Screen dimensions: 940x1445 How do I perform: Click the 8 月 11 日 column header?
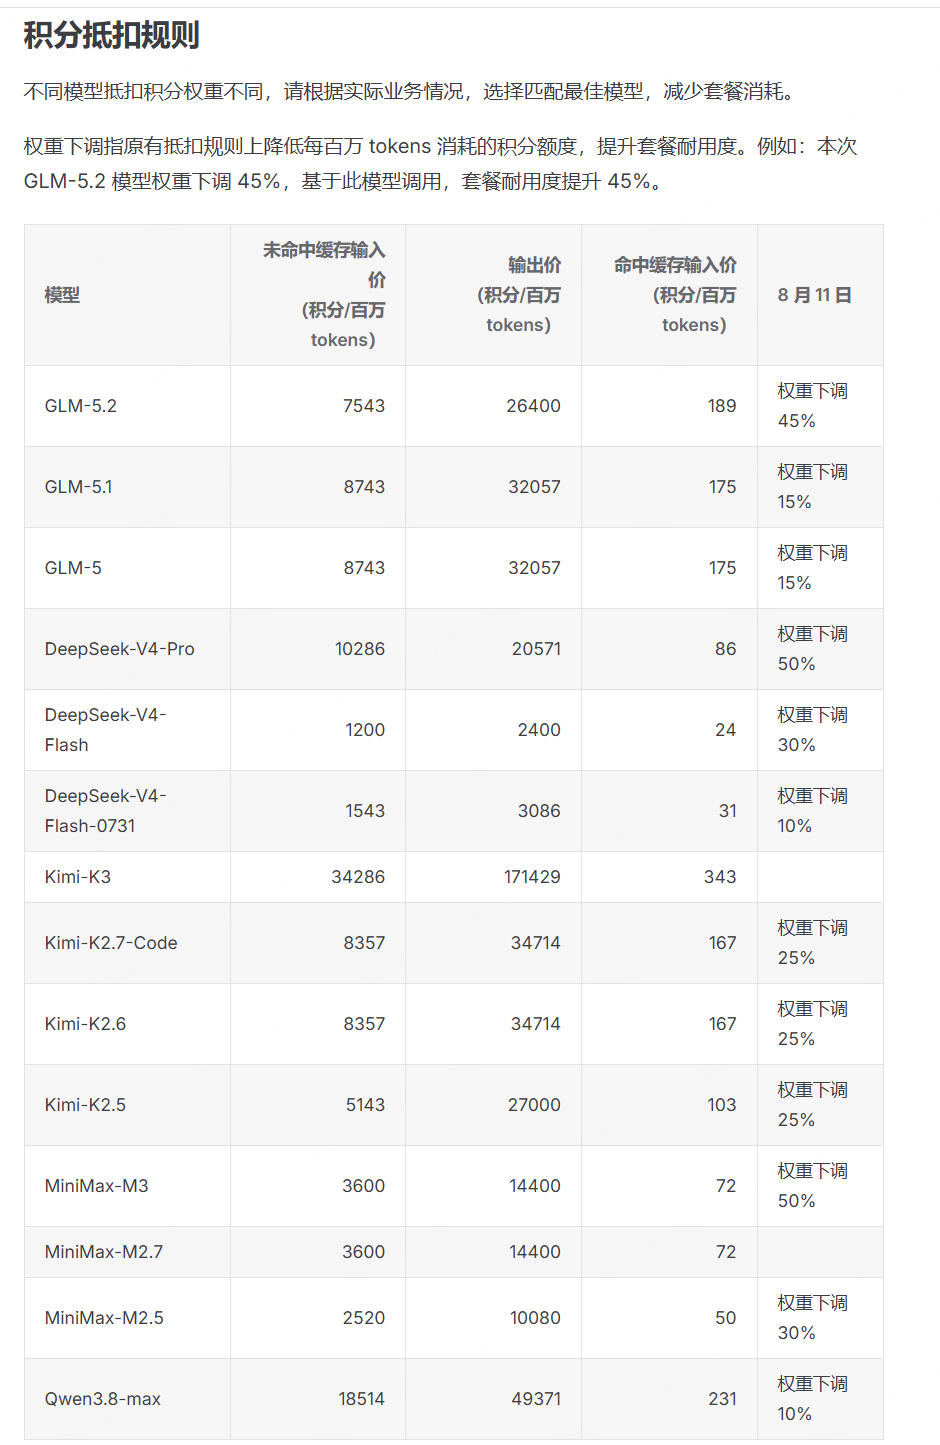pos(815,295)
